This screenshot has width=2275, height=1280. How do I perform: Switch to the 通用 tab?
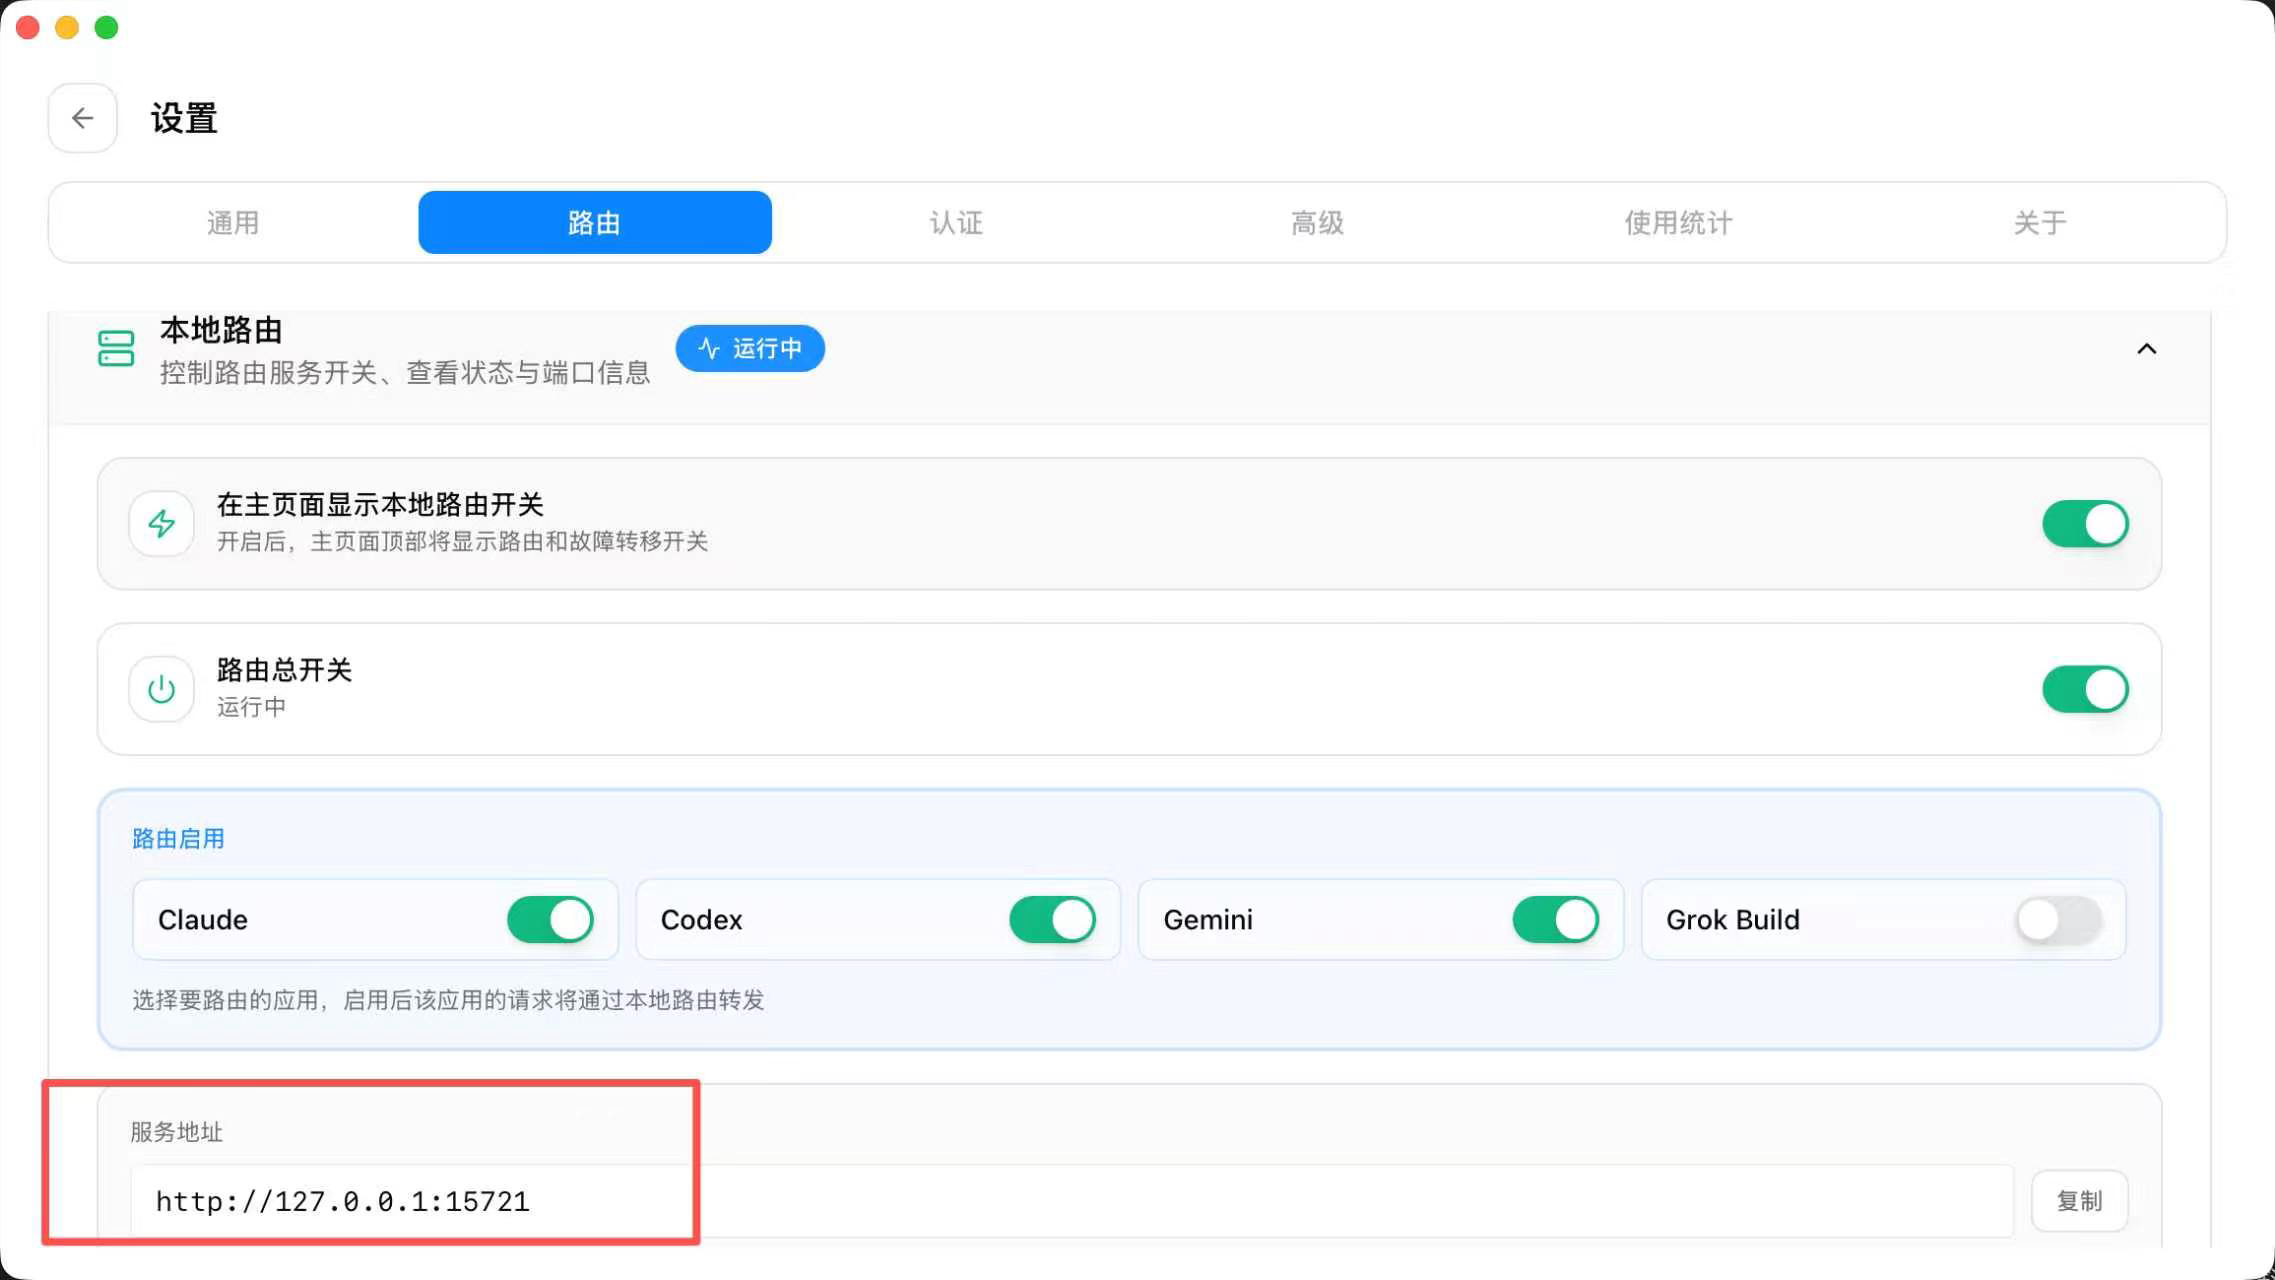pyautogui.click(x=233, y=222)
